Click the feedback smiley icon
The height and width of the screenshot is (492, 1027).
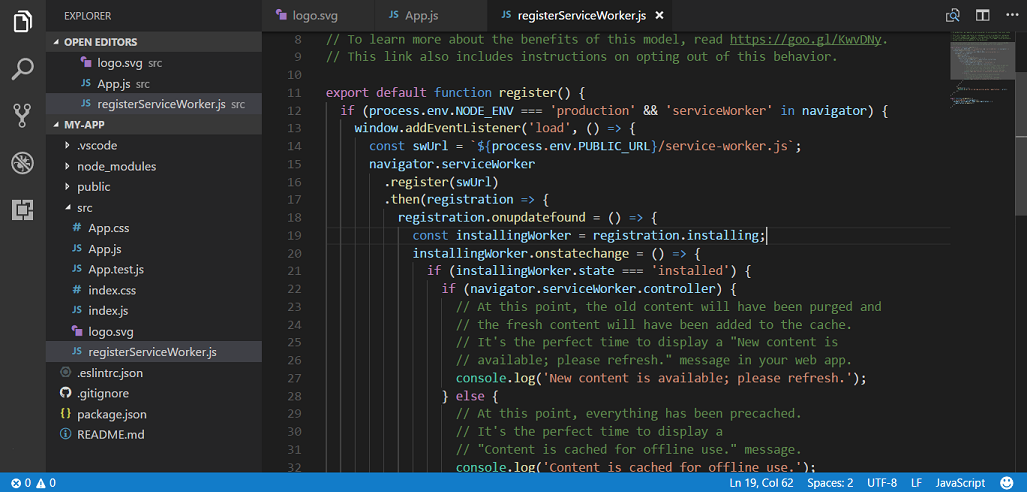point(1006,483)
